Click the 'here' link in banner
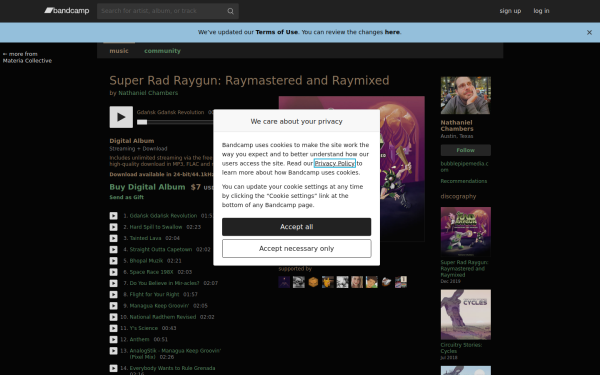This screenshot has width=600, height=375. (x=392, y=32)
